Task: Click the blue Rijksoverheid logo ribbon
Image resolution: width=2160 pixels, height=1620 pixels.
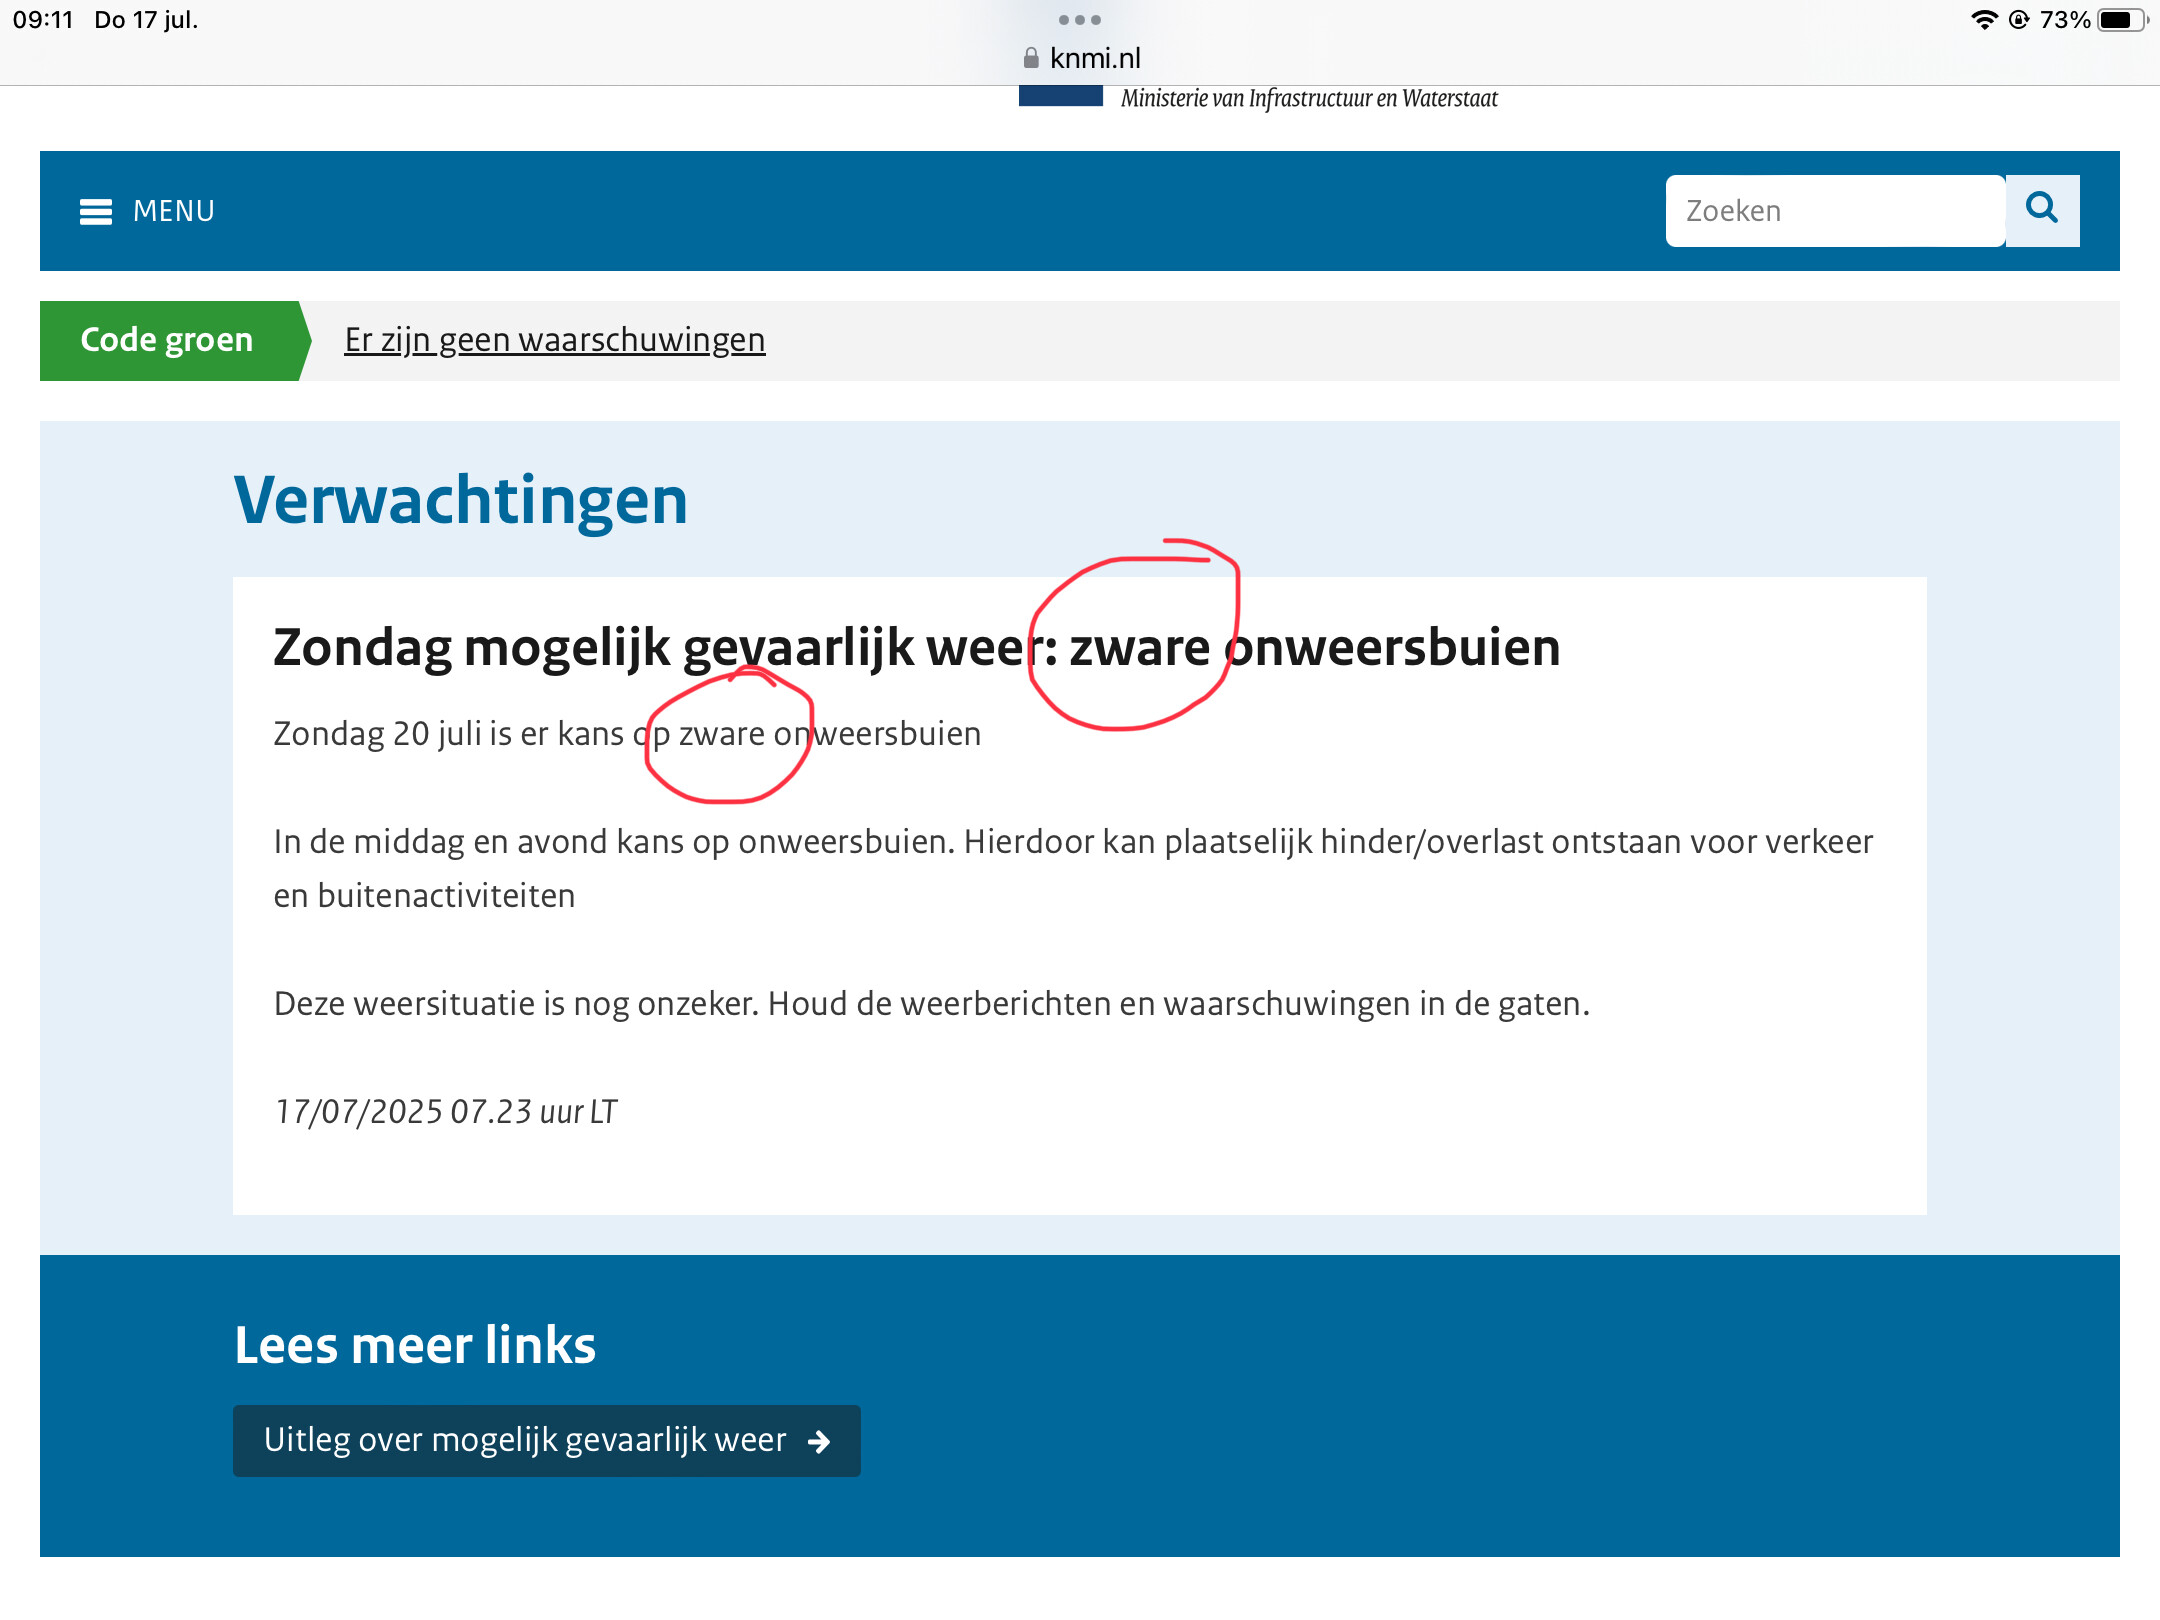Action: point(1060,96)
